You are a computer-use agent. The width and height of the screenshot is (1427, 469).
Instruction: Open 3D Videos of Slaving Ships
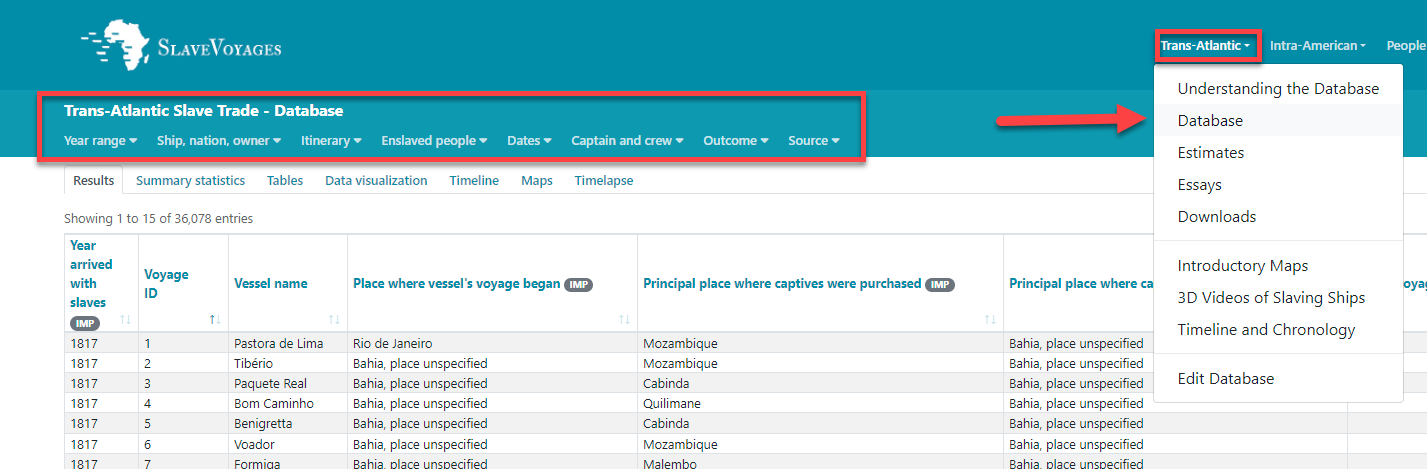(1271, 298)
